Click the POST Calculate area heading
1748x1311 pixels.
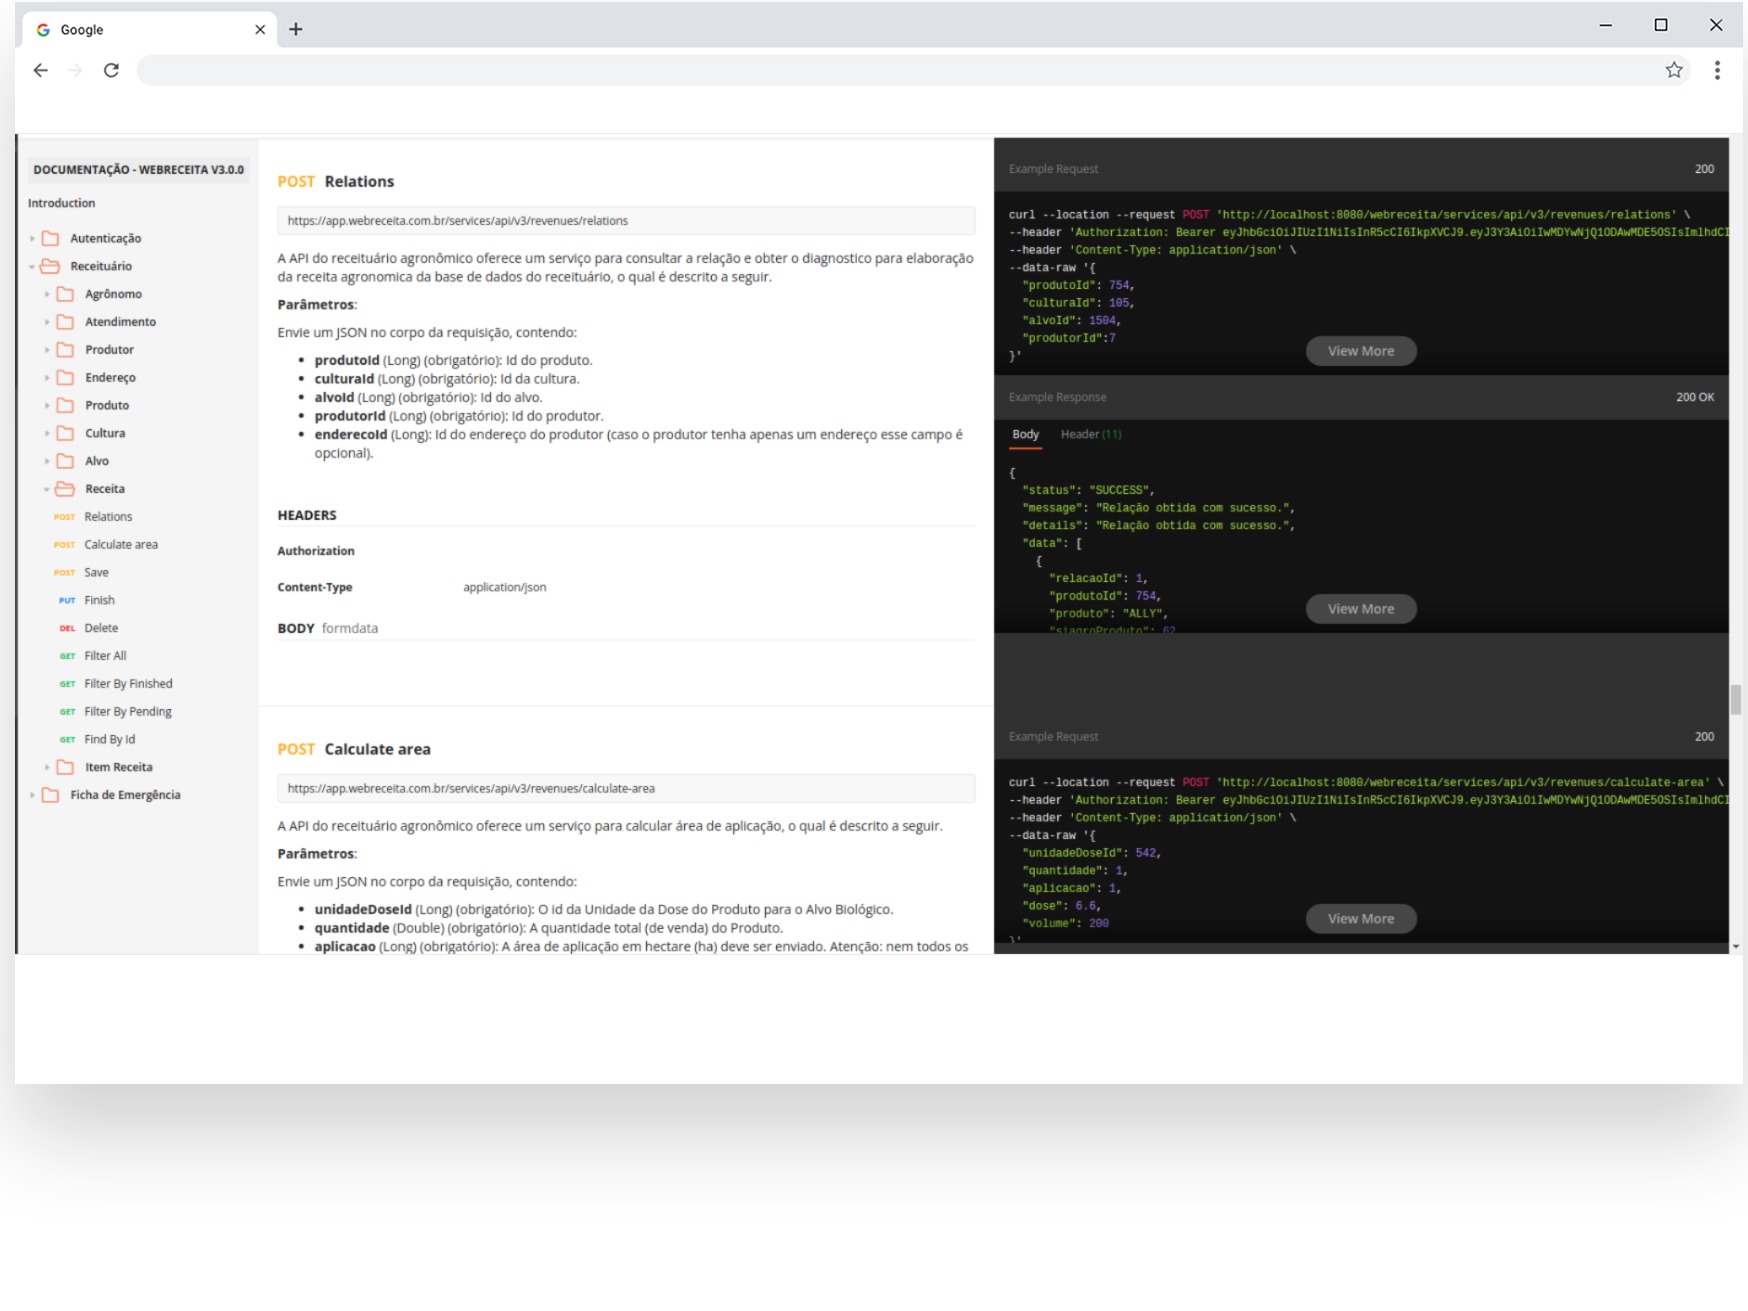coord(354,749)
